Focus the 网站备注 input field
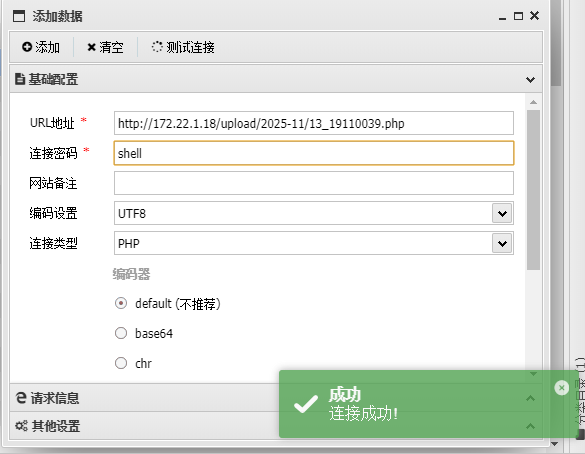 [x=314, y=183]
